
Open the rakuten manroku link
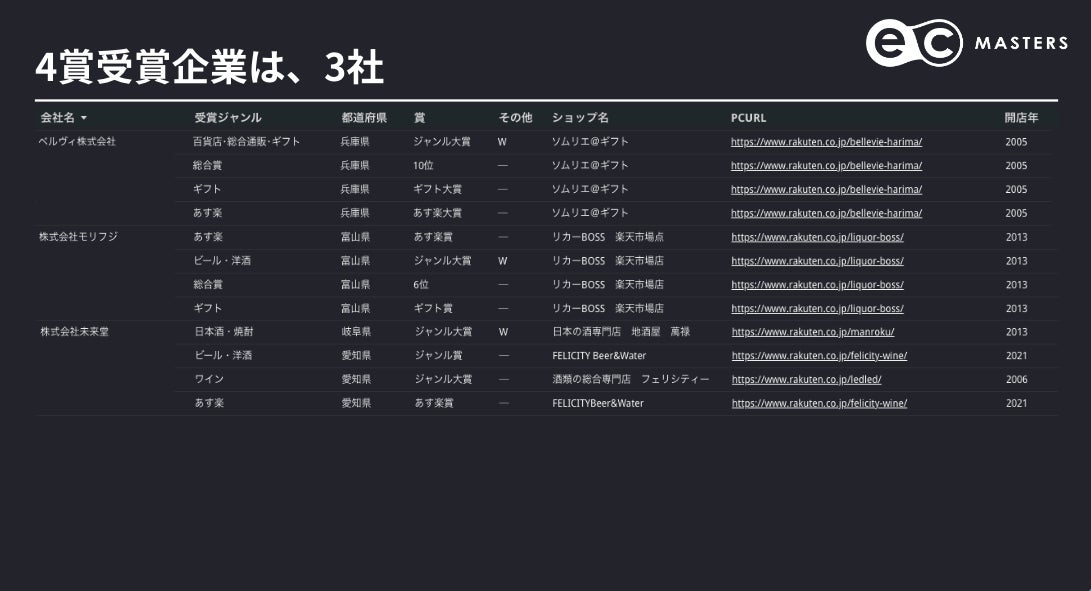813,332
